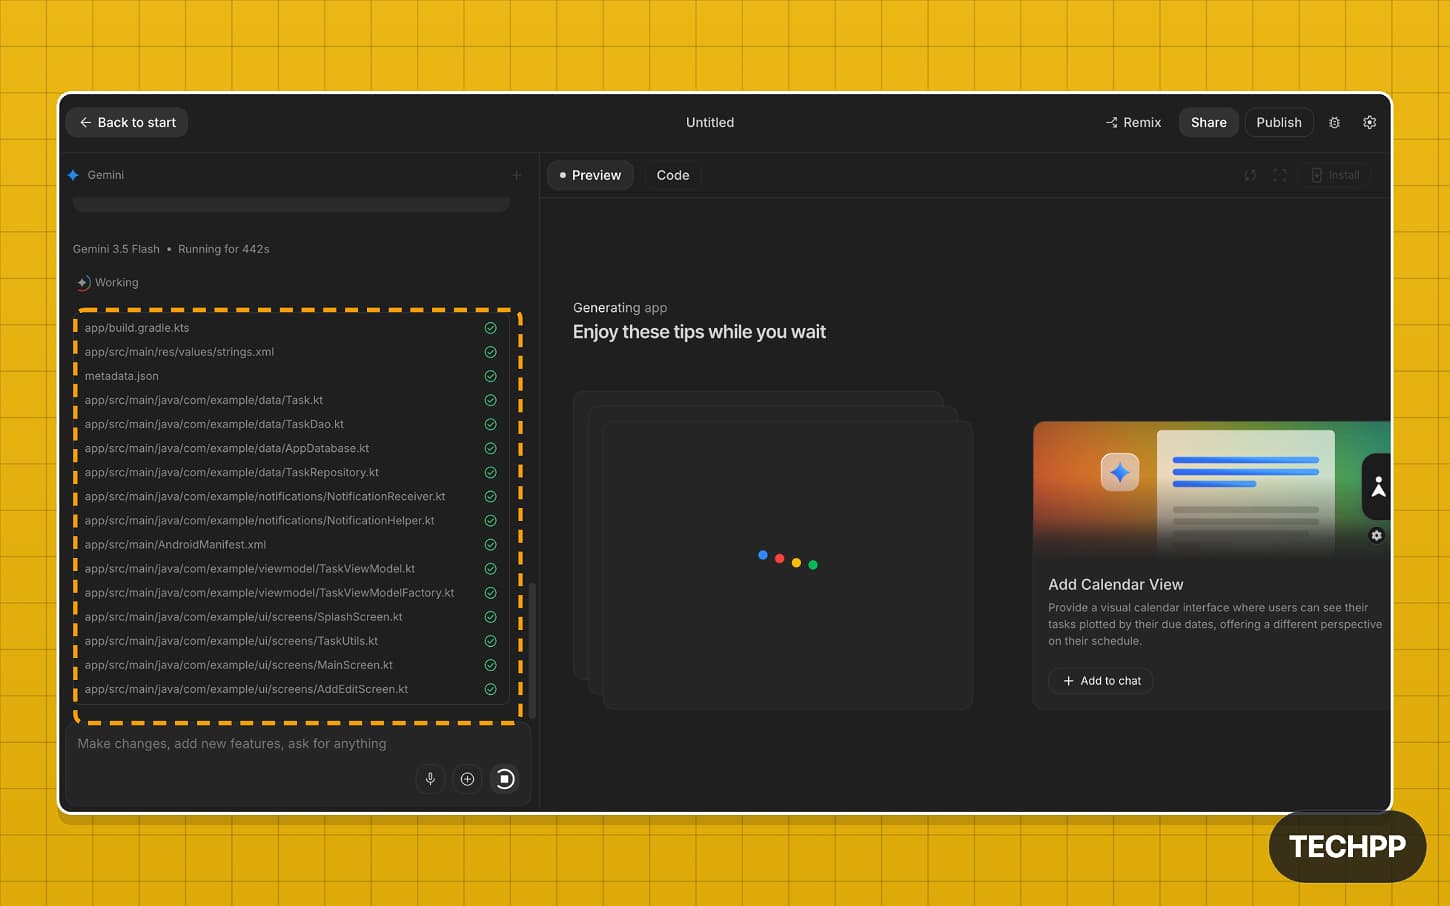This screenshot has height=906, width=1450.
Task: Stop generation with the stop button
Action: [505, 779]
